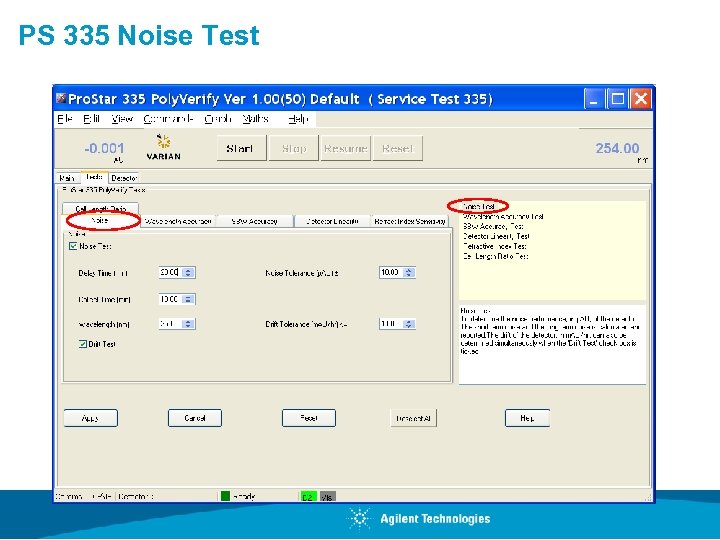Click the Resume button
Viewport: 720px width, 540px height.
(x=345, y=148)
